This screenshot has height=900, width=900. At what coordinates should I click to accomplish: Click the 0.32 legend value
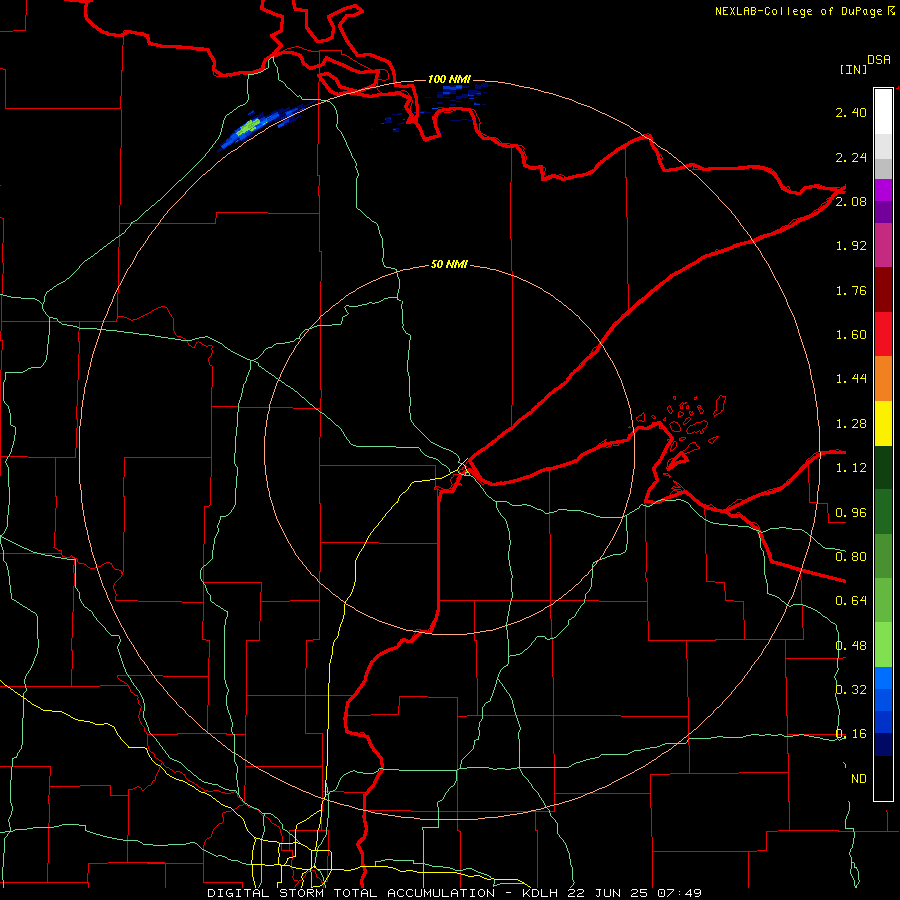pyautogui.click(x=851, y=690)
